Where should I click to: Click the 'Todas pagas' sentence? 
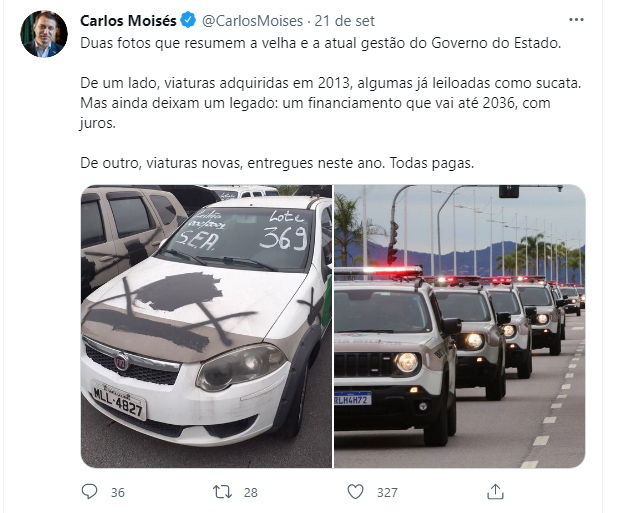[x=432, y=163]
